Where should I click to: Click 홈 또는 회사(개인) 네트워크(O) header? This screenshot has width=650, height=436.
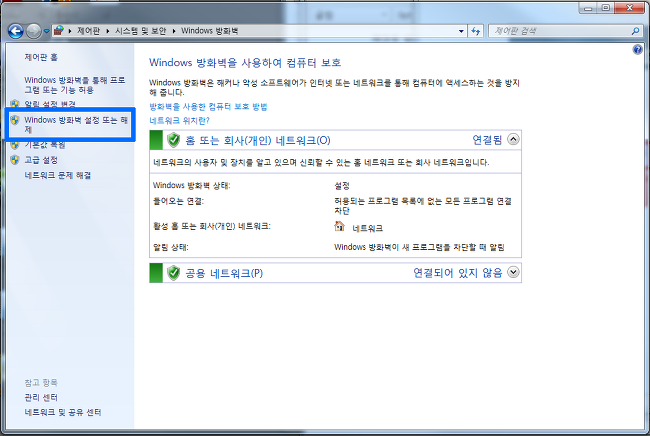pos(257,140)
